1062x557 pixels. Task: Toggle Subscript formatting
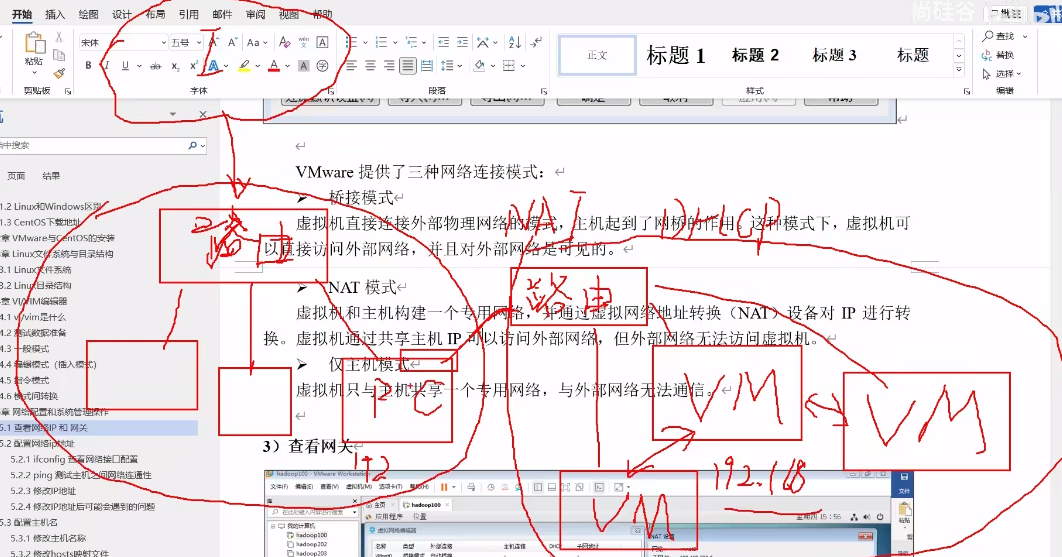175,66
